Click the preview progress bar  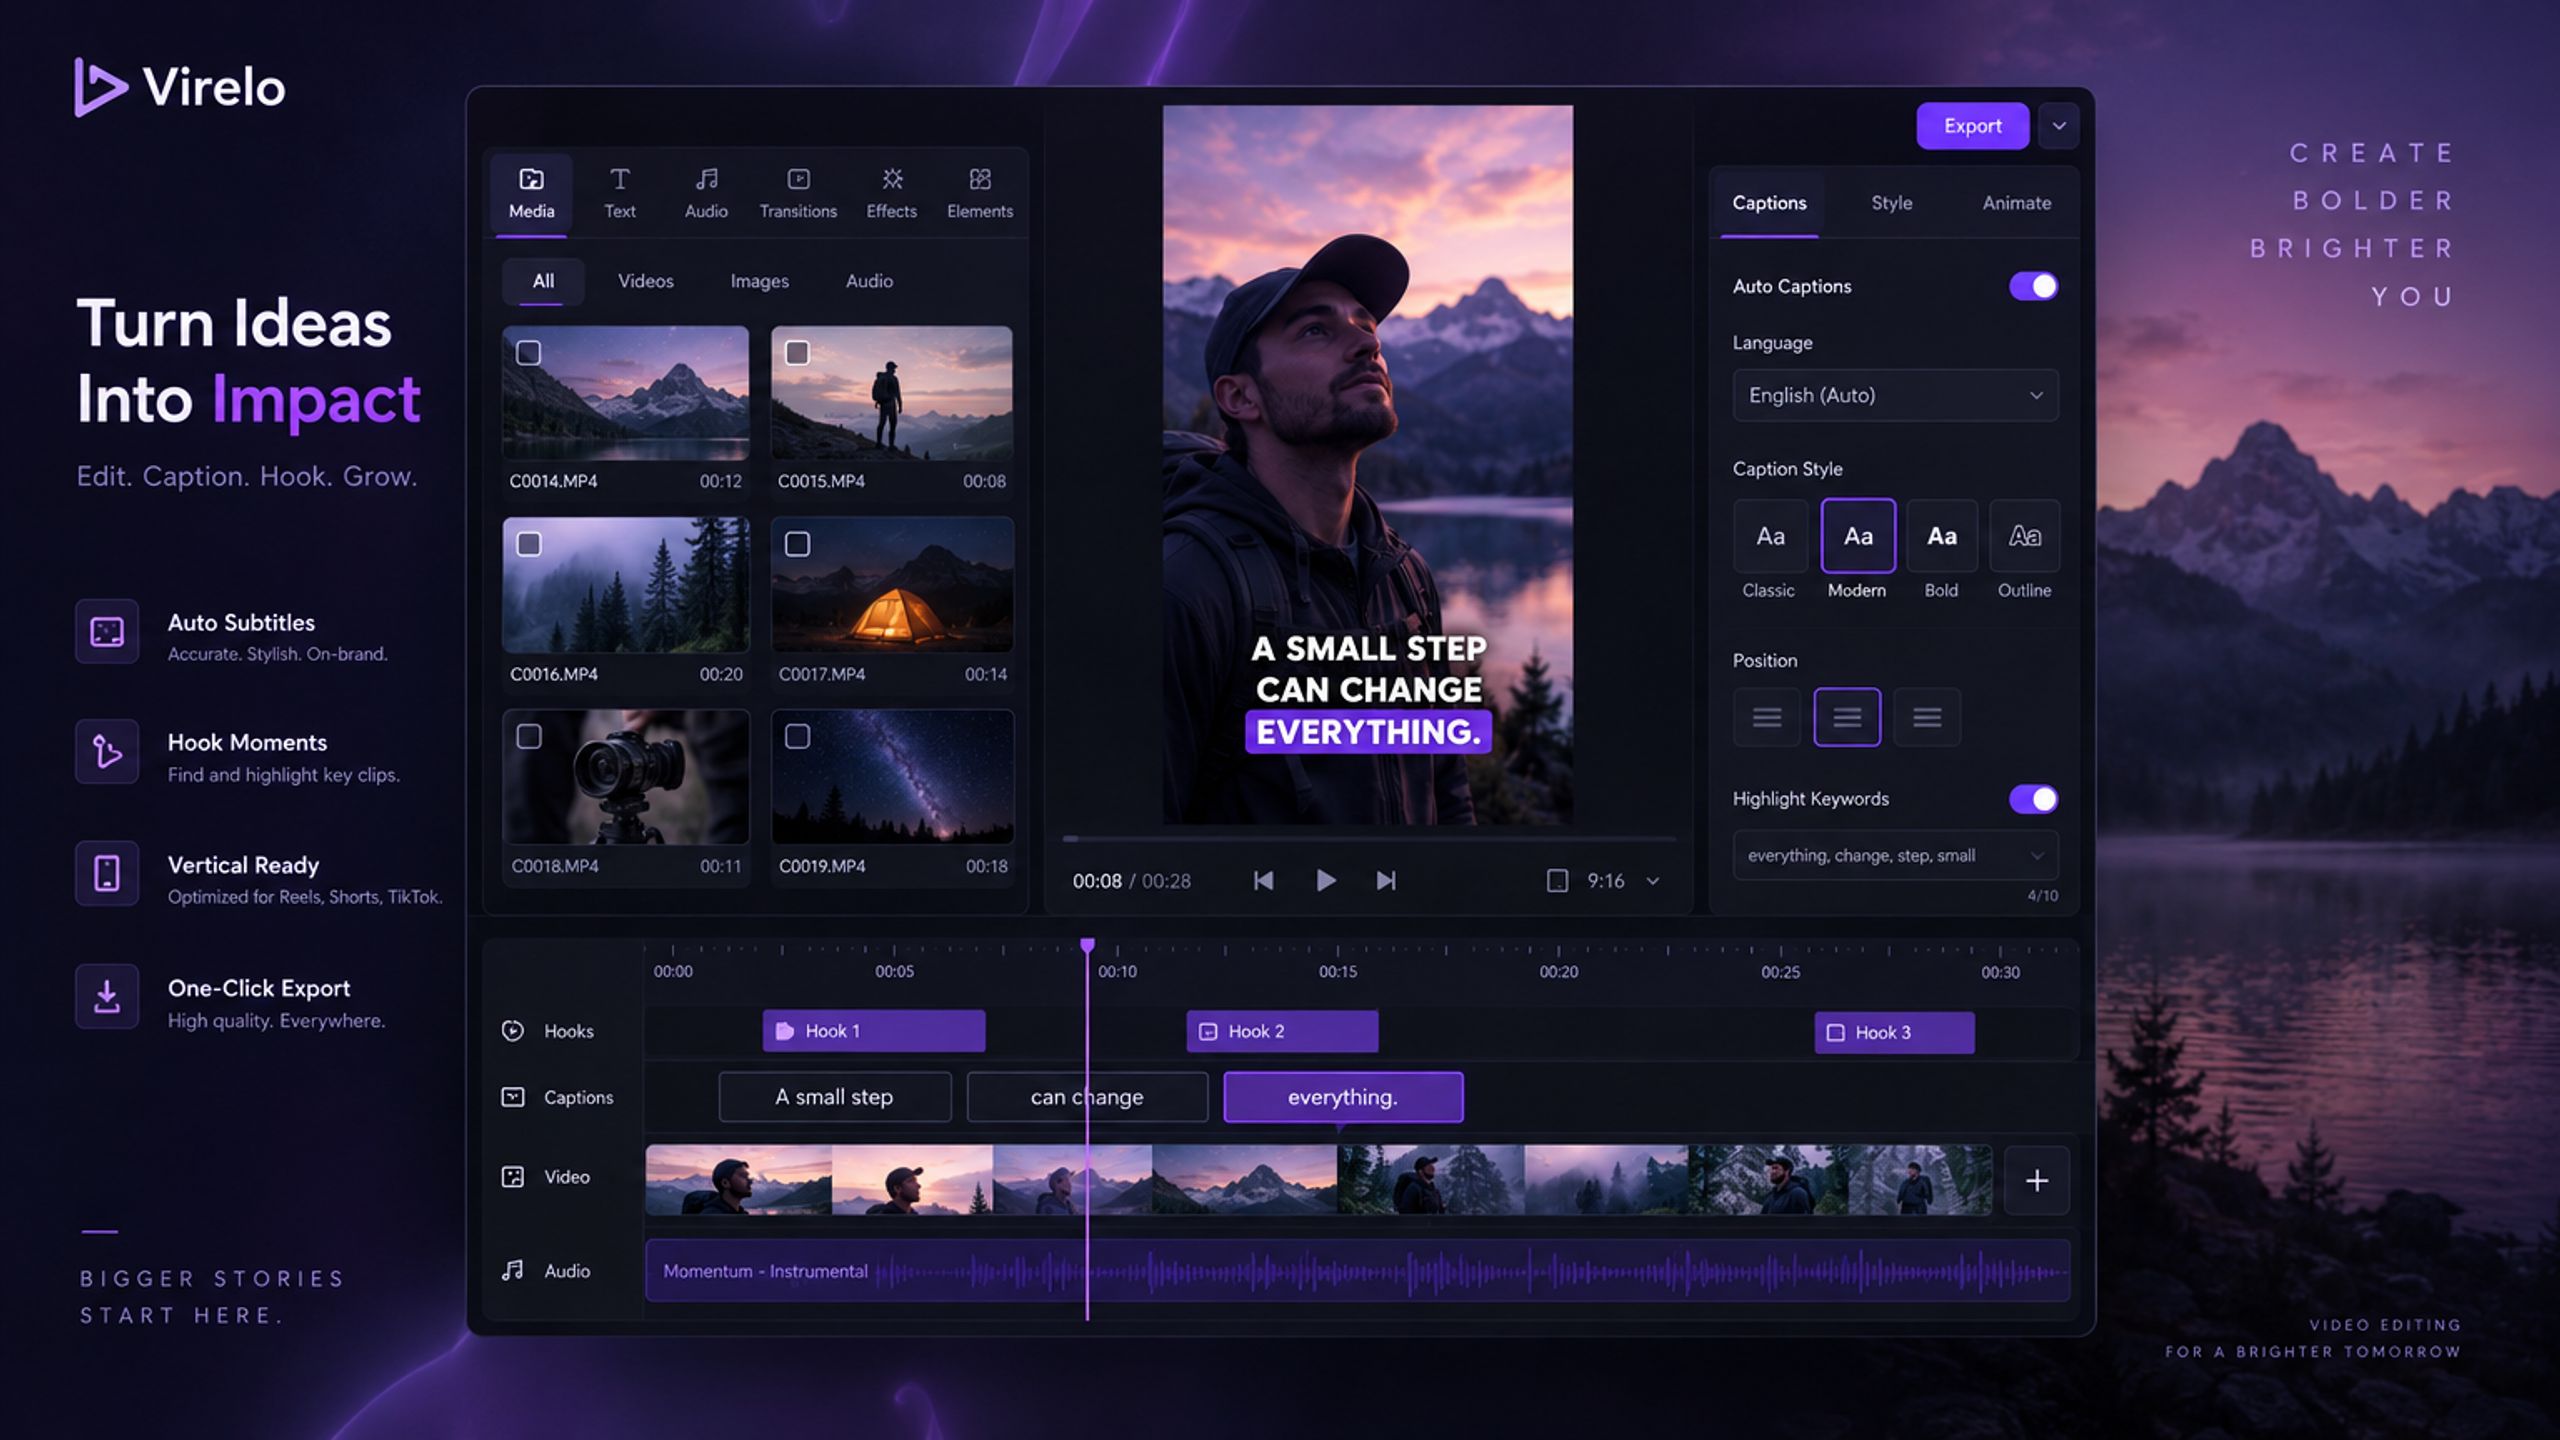(1368, 839)
